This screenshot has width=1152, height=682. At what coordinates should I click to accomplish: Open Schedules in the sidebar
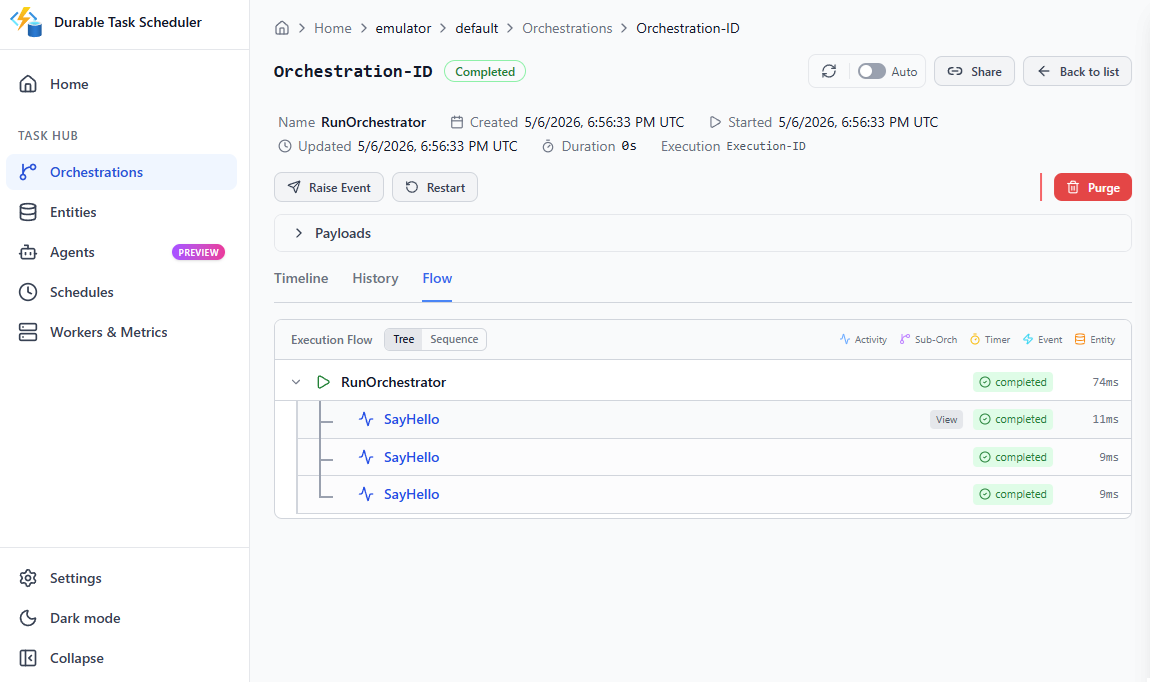pos(121,292)
